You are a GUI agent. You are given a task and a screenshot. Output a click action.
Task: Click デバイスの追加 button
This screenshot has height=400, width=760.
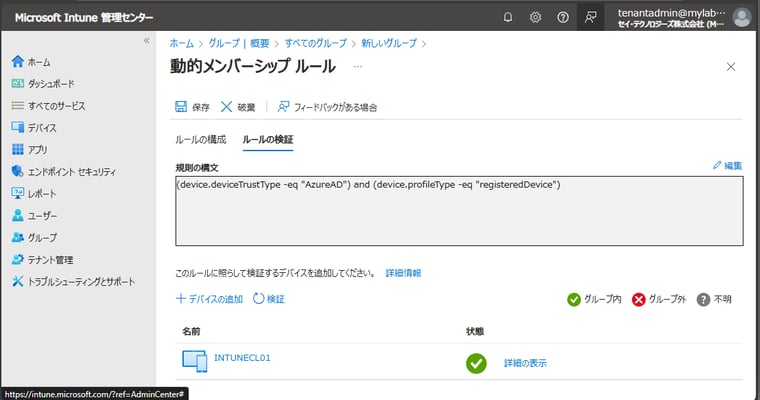209,299
